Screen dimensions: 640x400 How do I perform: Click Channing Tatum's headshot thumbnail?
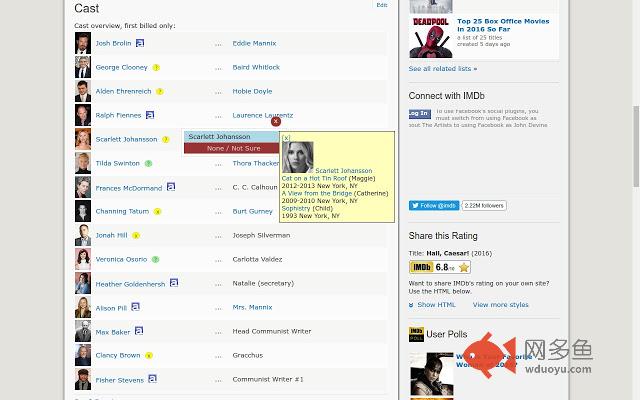[x=83, y=211]
